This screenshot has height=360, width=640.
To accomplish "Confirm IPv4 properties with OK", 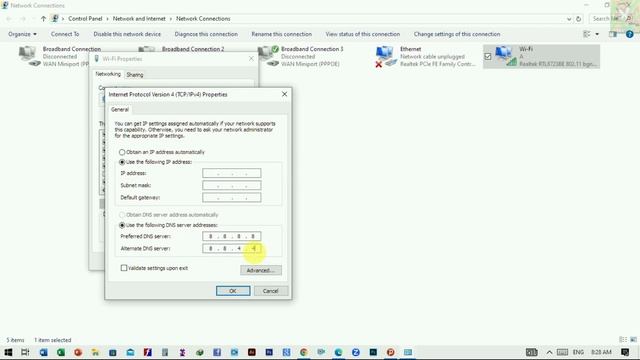I will pyautogui.click(x=233, y=291).
